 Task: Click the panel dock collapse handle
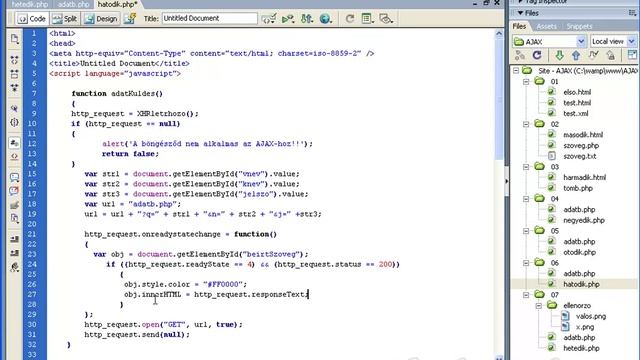[507, 181]
